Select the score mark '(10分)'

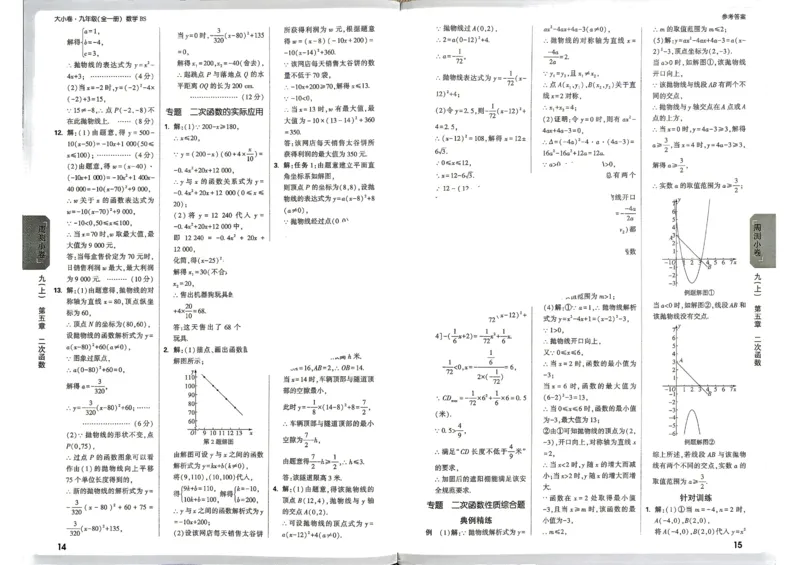pyautogui.click(x=141, y=279)
